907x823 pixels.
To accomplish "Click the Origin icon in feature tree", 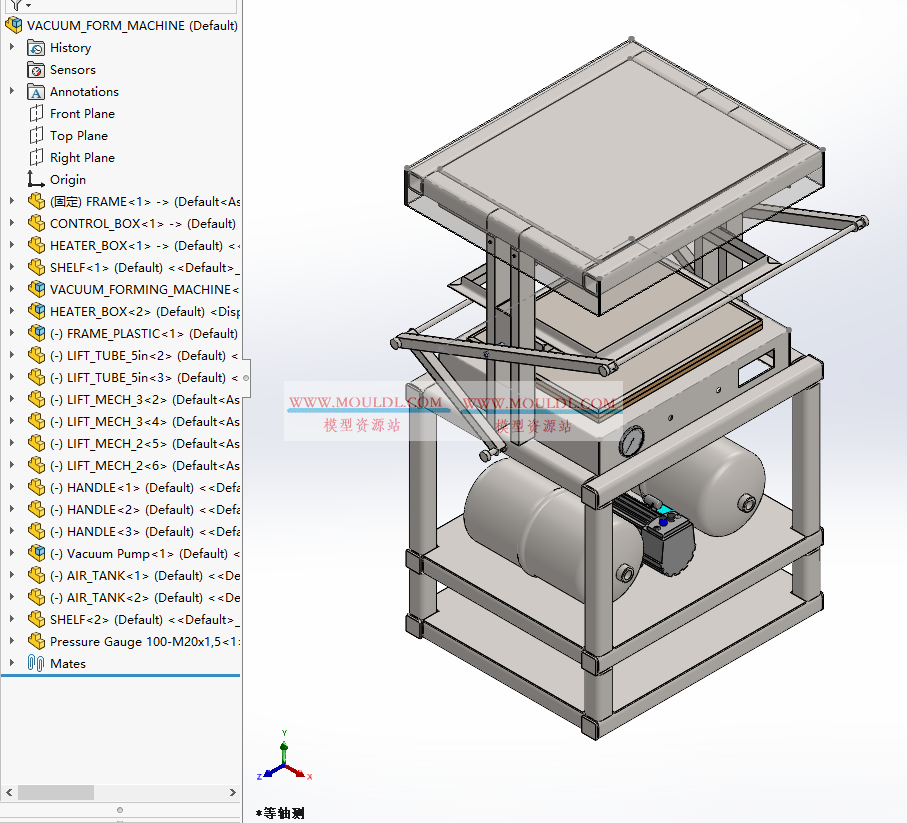I will tap(37, 180).
